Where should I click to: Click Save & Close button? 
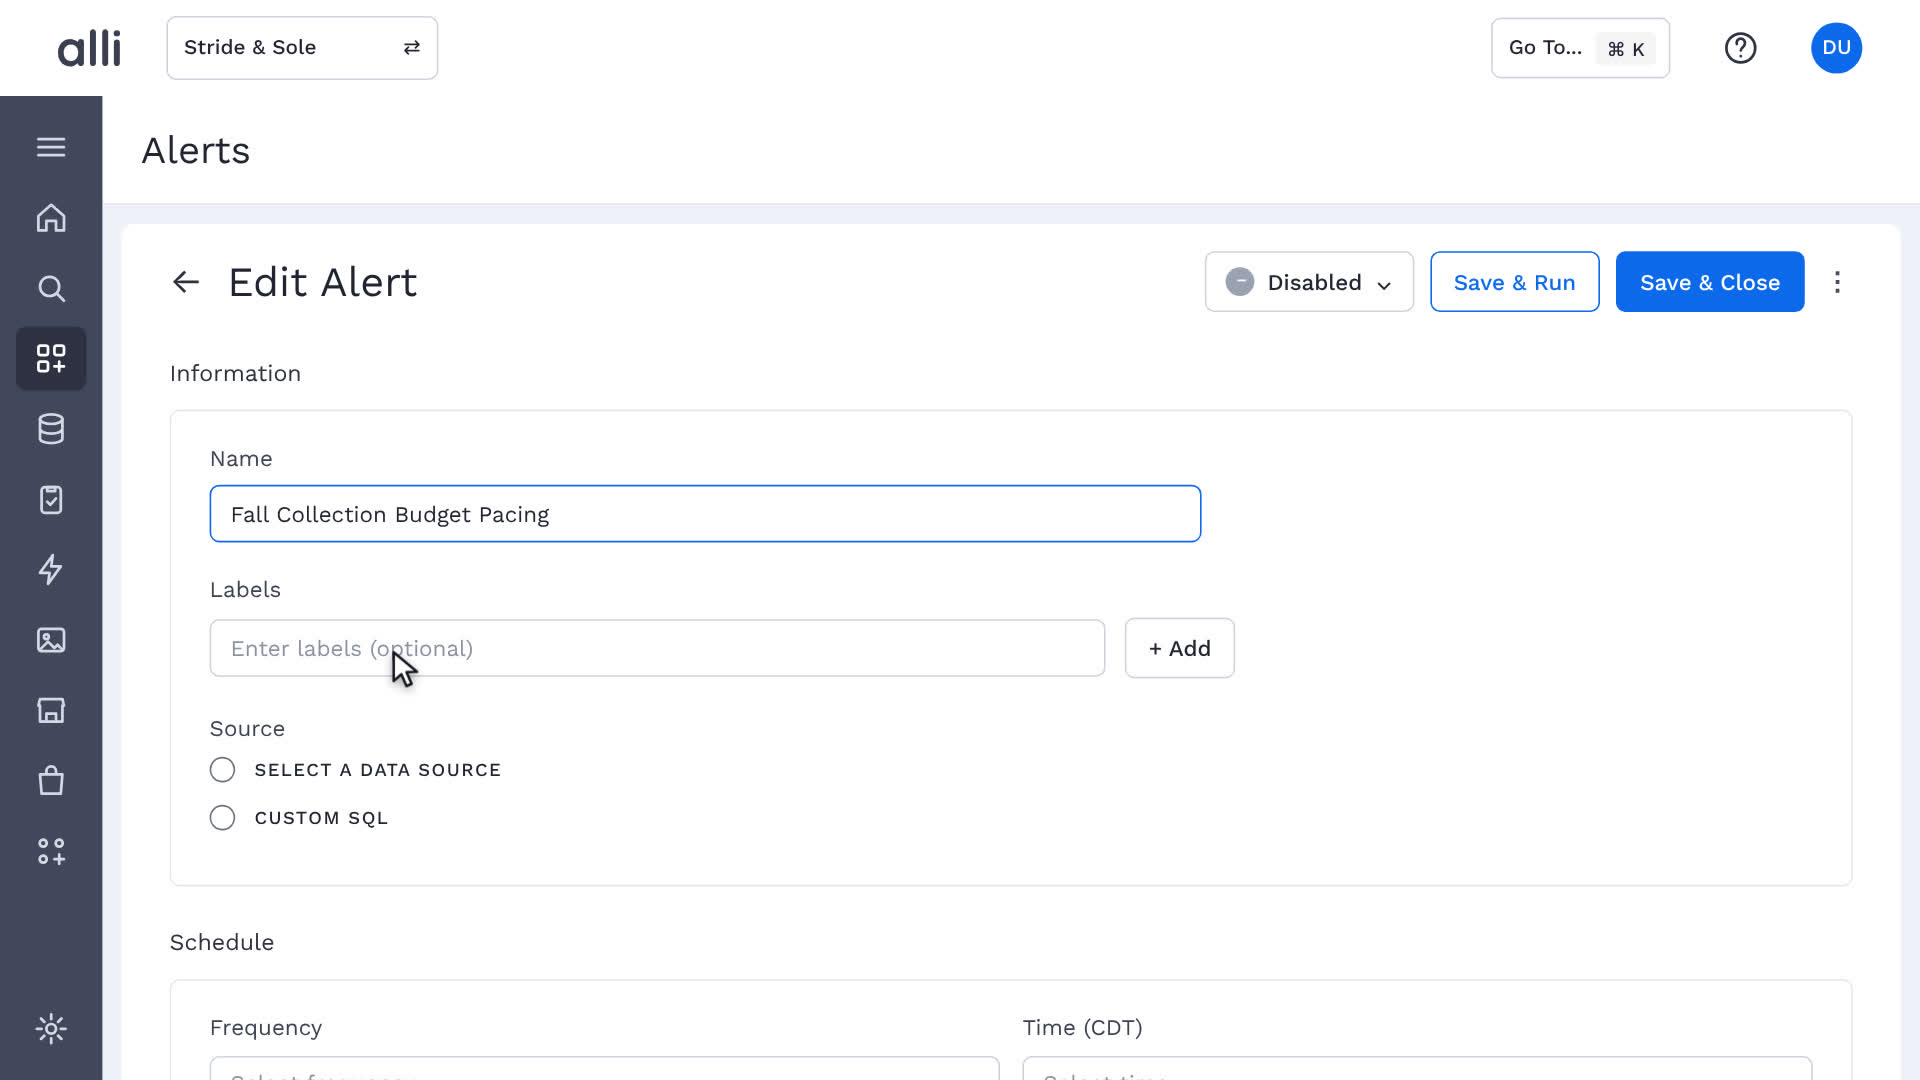coord(1709,282)
